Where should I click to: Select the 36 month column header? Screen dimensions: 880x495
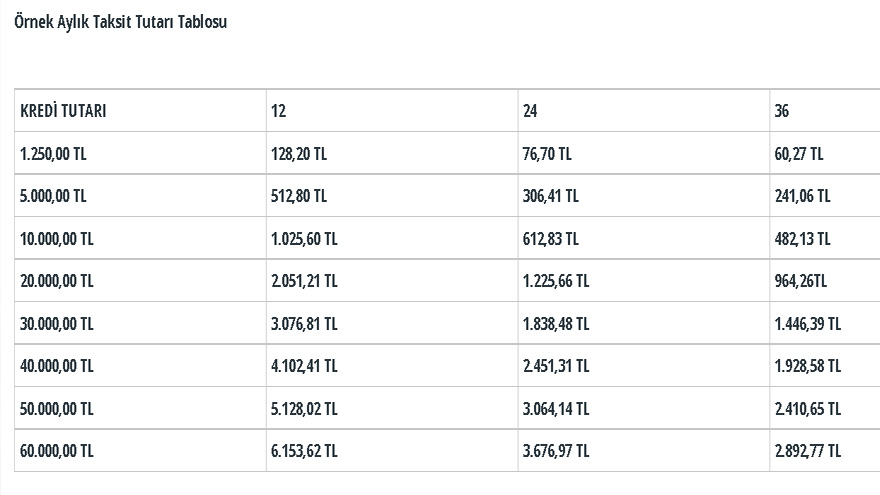tap(825, 111)
